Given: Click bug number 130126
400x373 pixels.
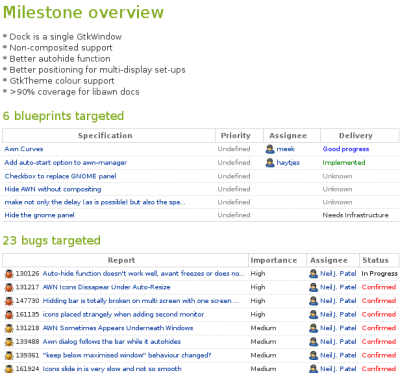Looking at the screenshot, I should click(x=27, y=274).
